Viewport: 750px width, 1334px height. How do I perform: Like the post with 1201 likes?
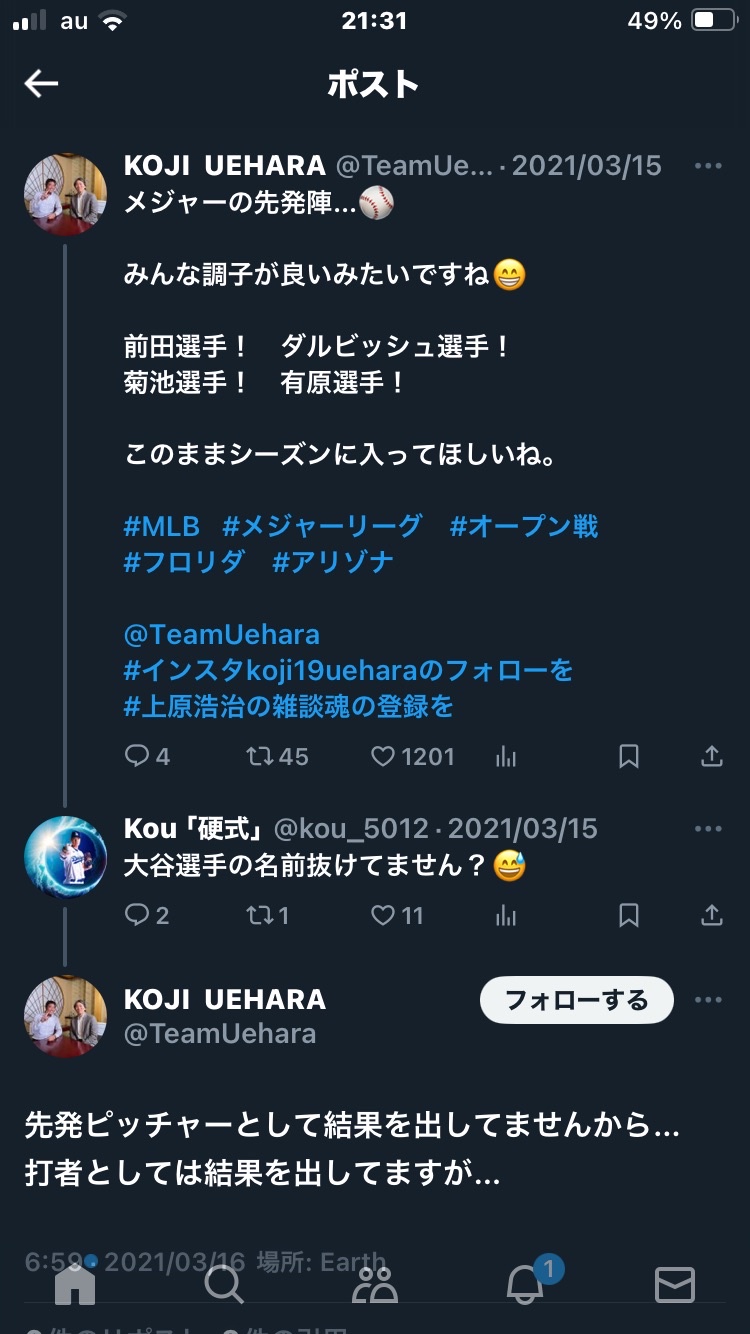tap(383, 757)
